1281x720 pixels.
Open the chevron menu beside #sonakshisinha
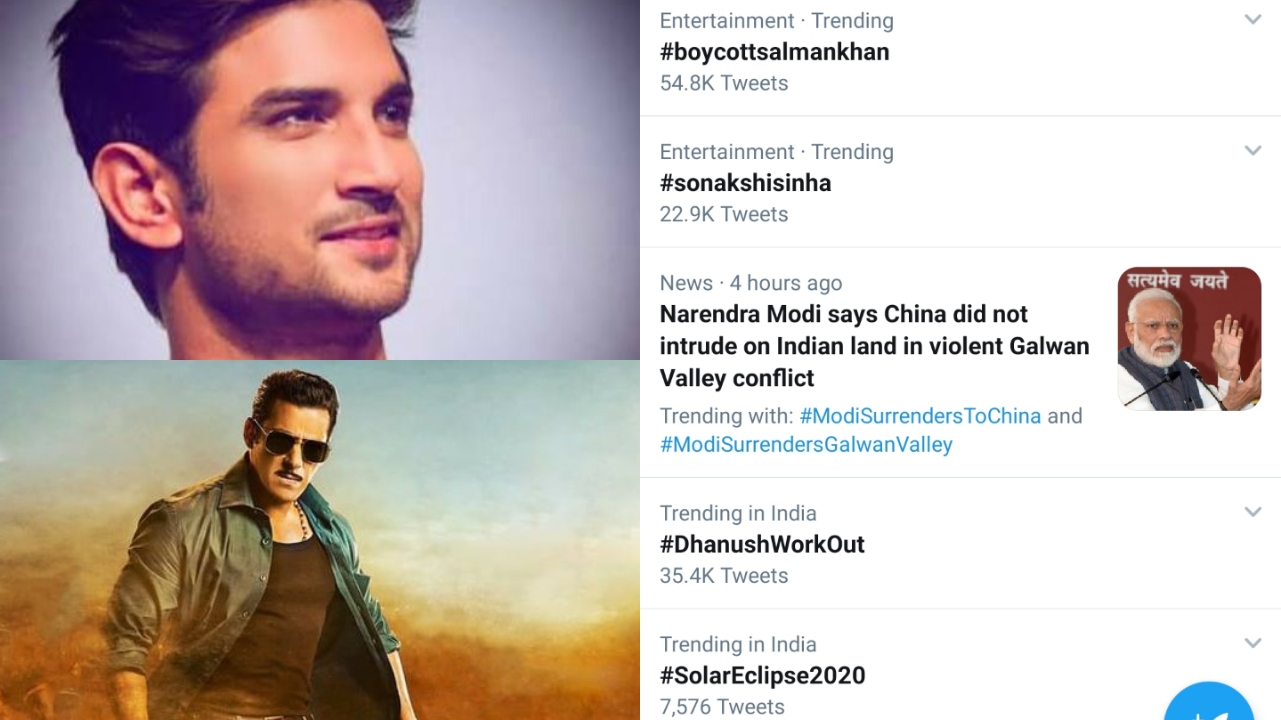pyautogui.click(x=1252, y=151)
